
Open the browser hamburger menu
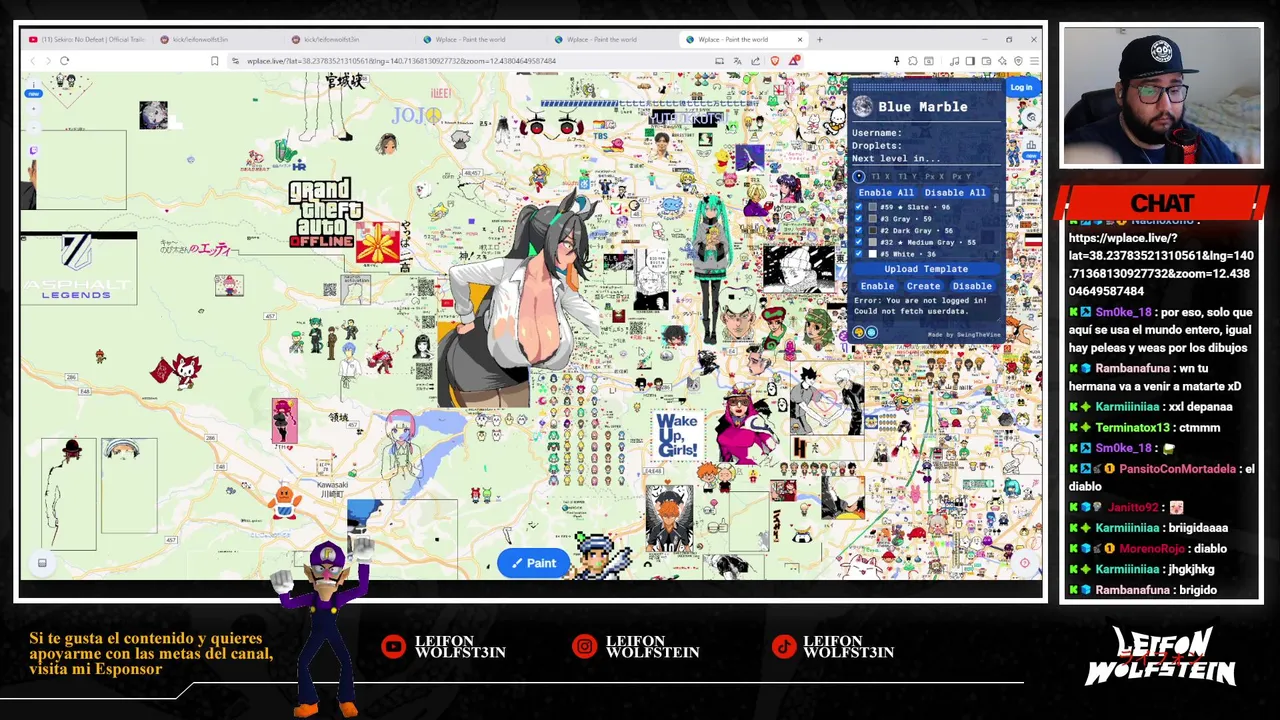[1034, 61]
